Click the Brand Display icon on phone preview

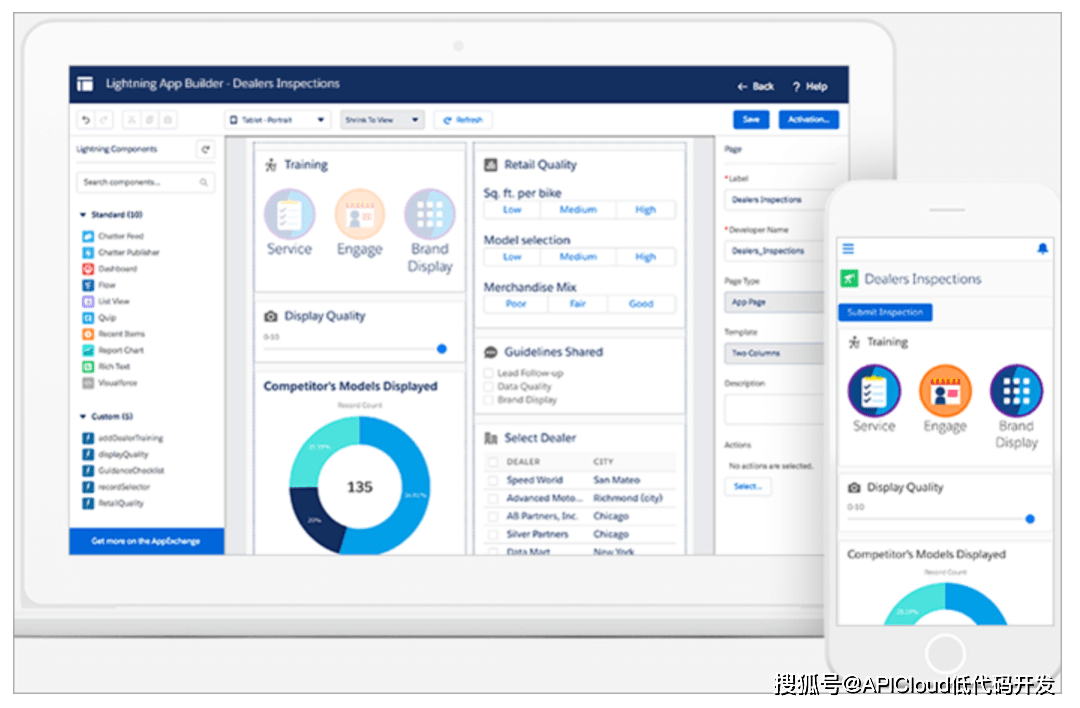tap(1016, 390)
